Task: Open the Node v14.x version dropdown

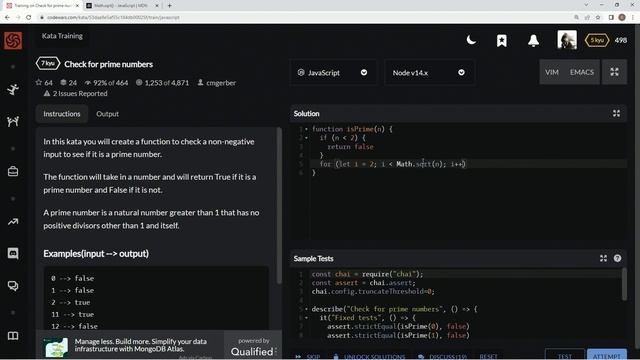Action: pyautogui.click(x=429, y=73)
